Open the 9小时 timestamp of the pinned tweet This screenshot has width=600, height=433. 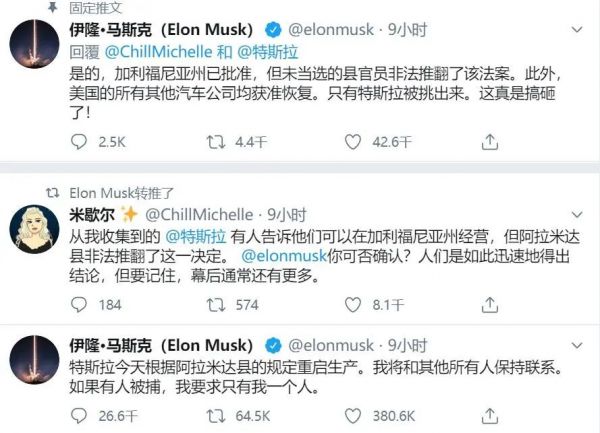407,27
